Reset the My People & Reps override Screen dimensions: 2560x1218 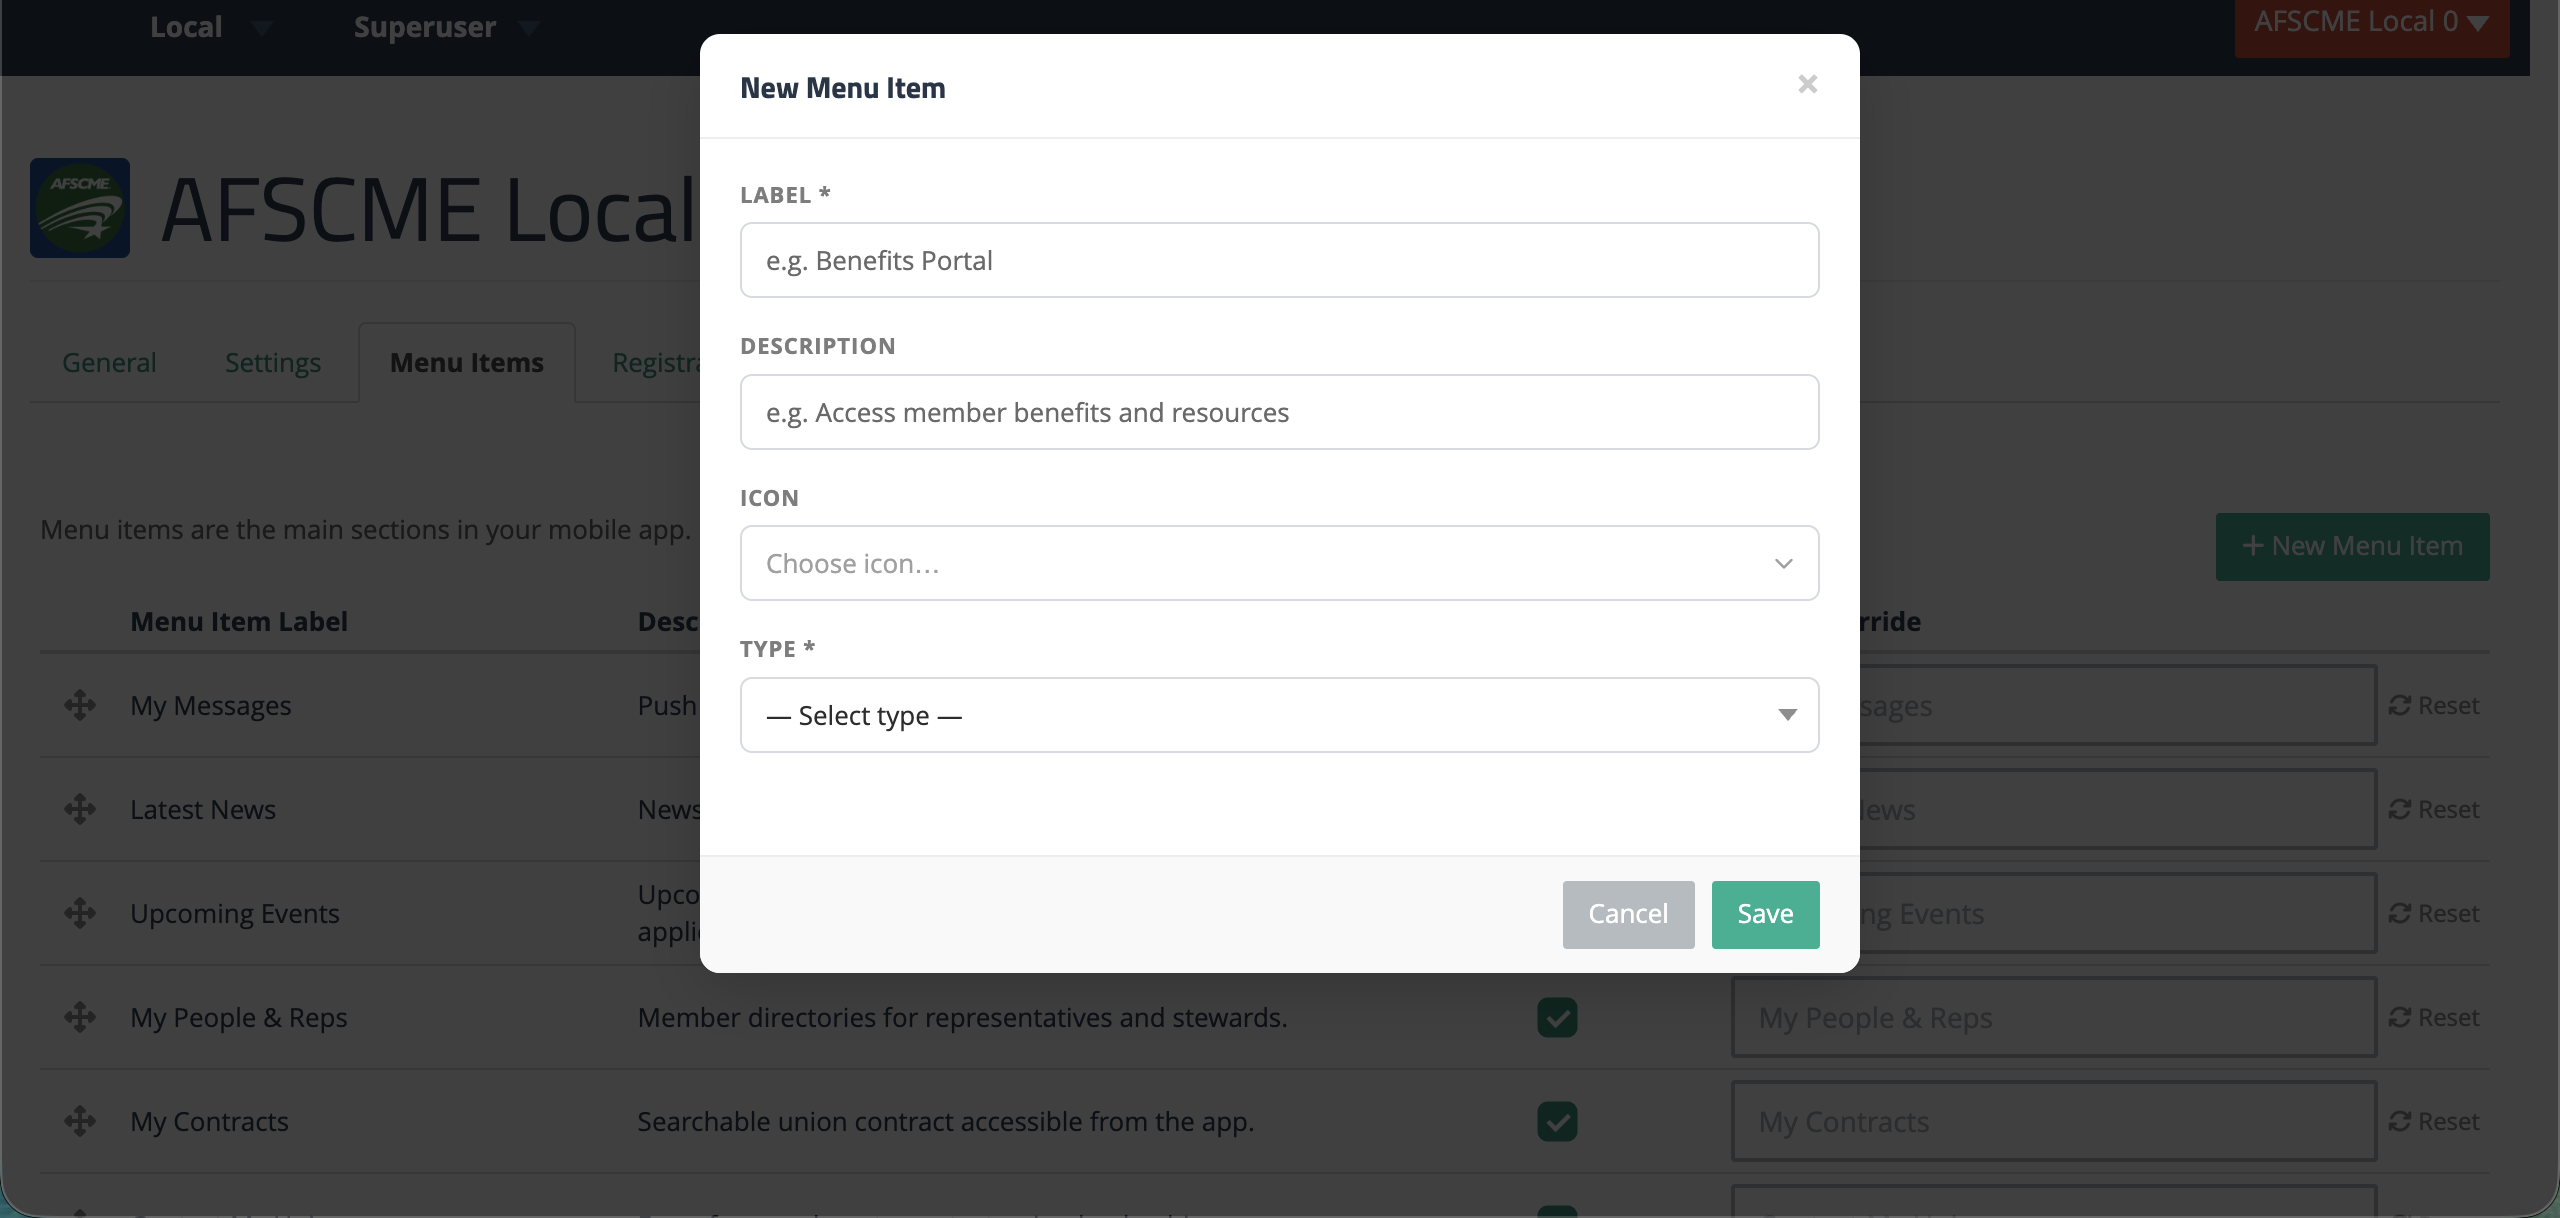(2434, 1017)
